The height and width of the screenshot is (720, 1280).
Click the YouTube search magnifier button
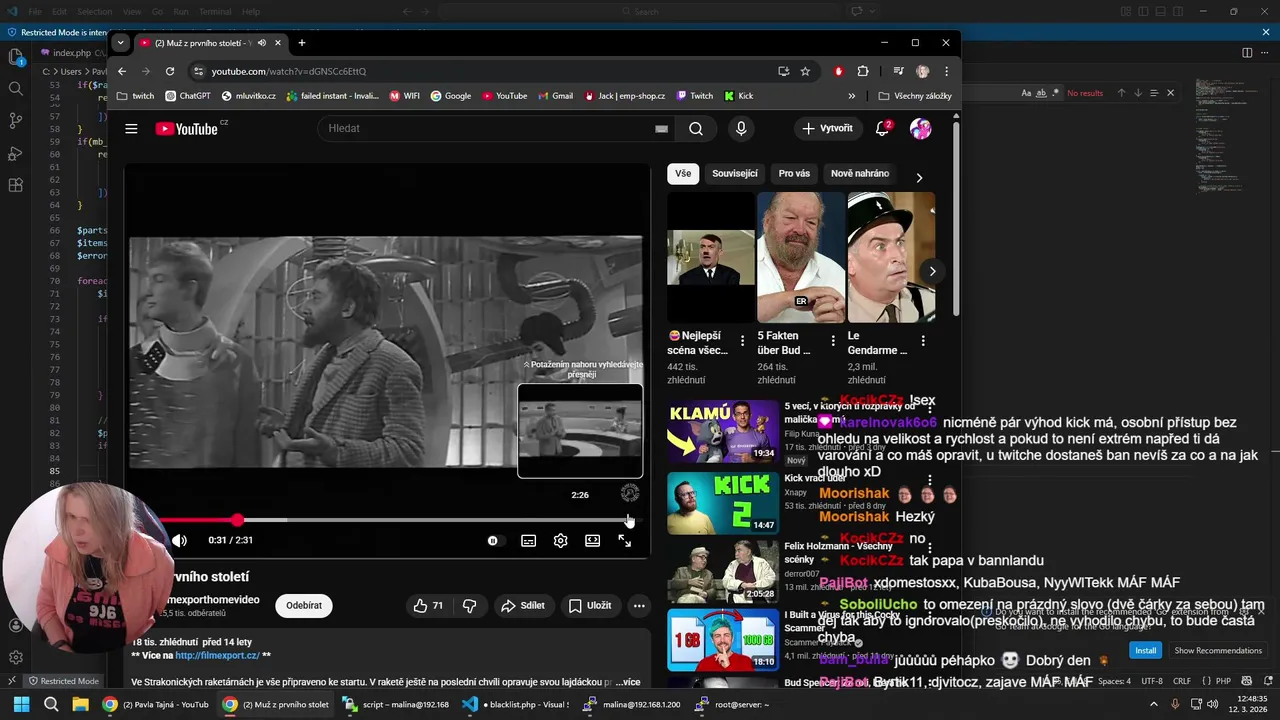click(x=696, y=128)
